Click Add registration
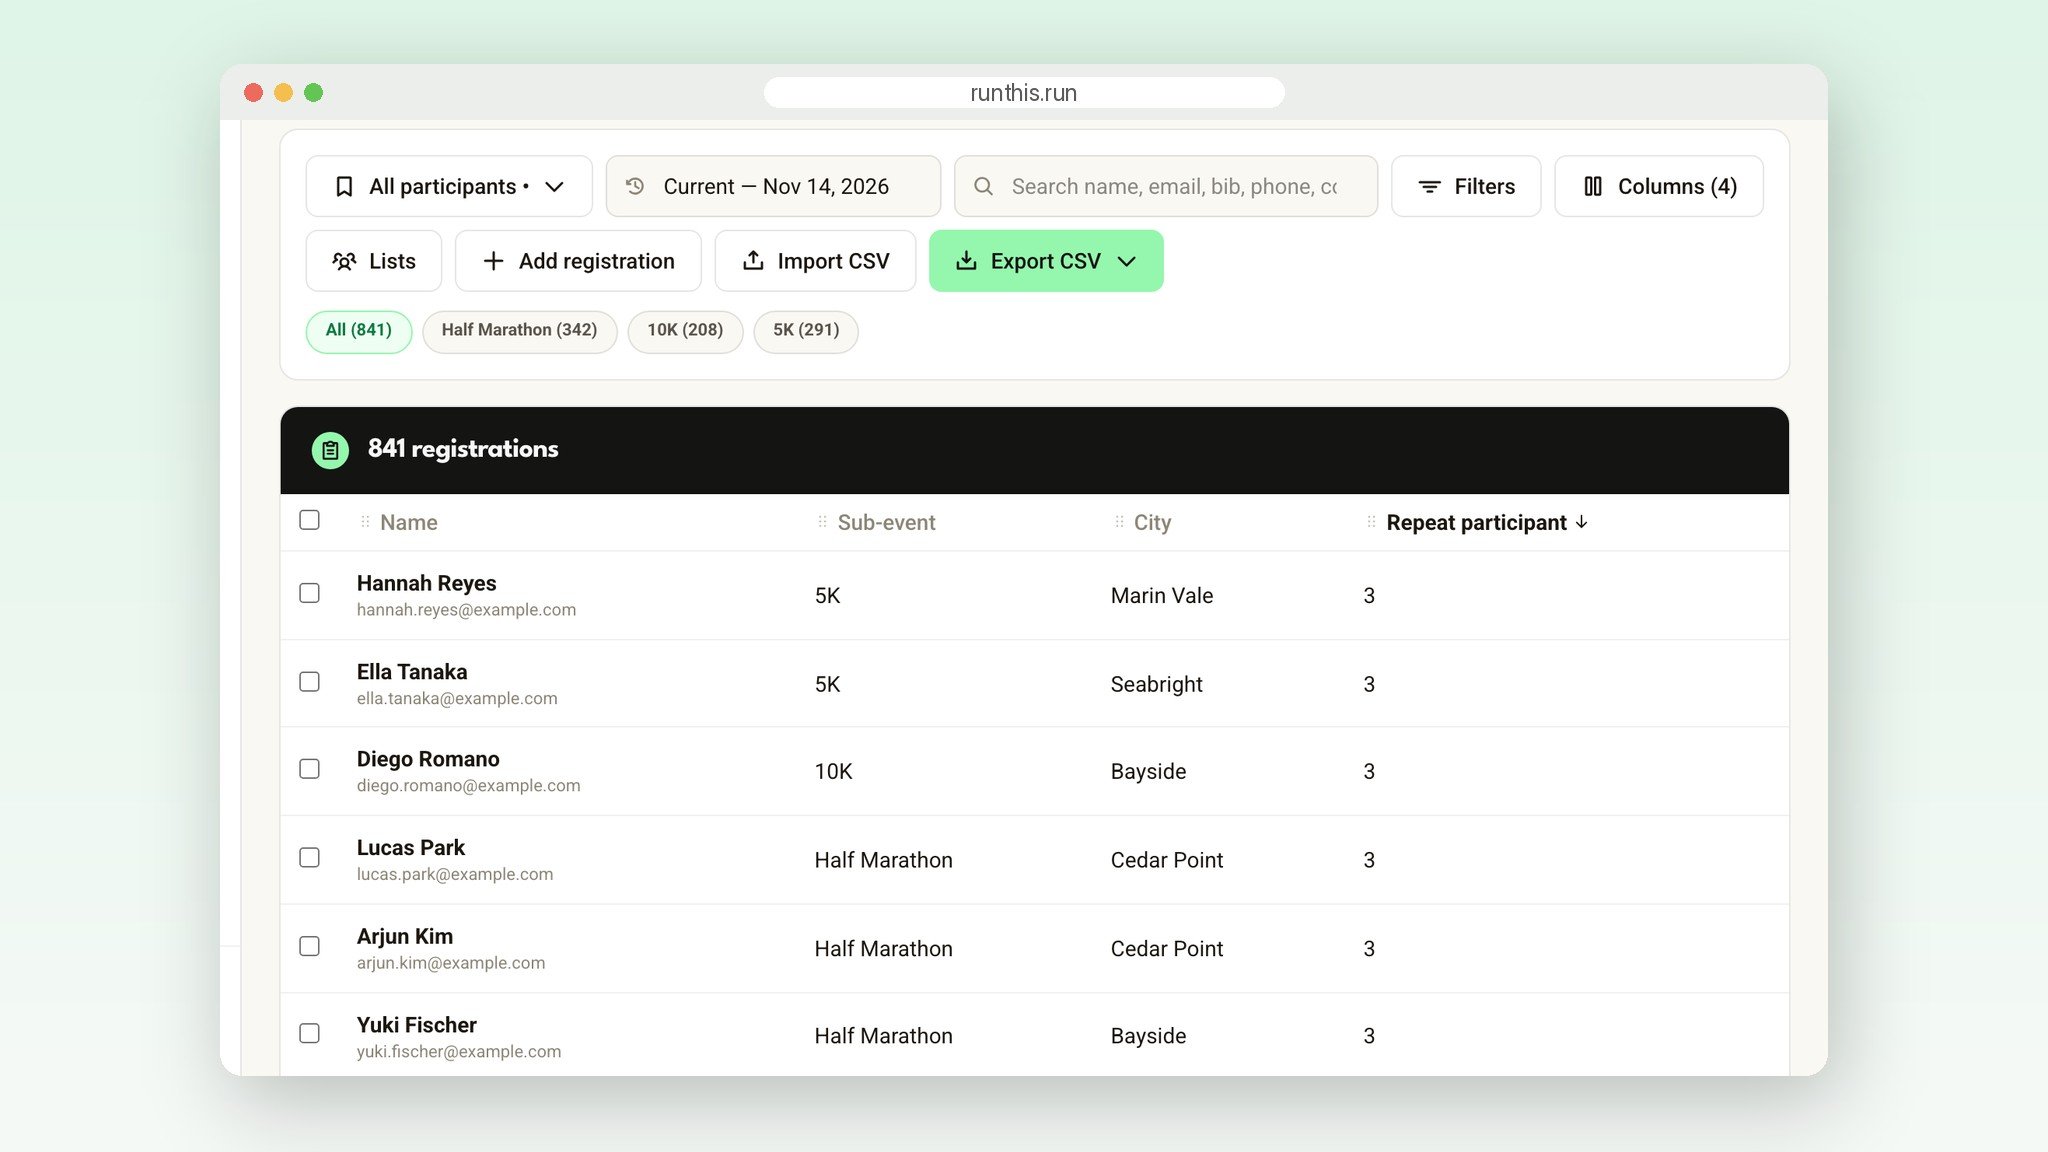The width and height of the screenshot is (2048, 1152). click(x=578, y=261)
